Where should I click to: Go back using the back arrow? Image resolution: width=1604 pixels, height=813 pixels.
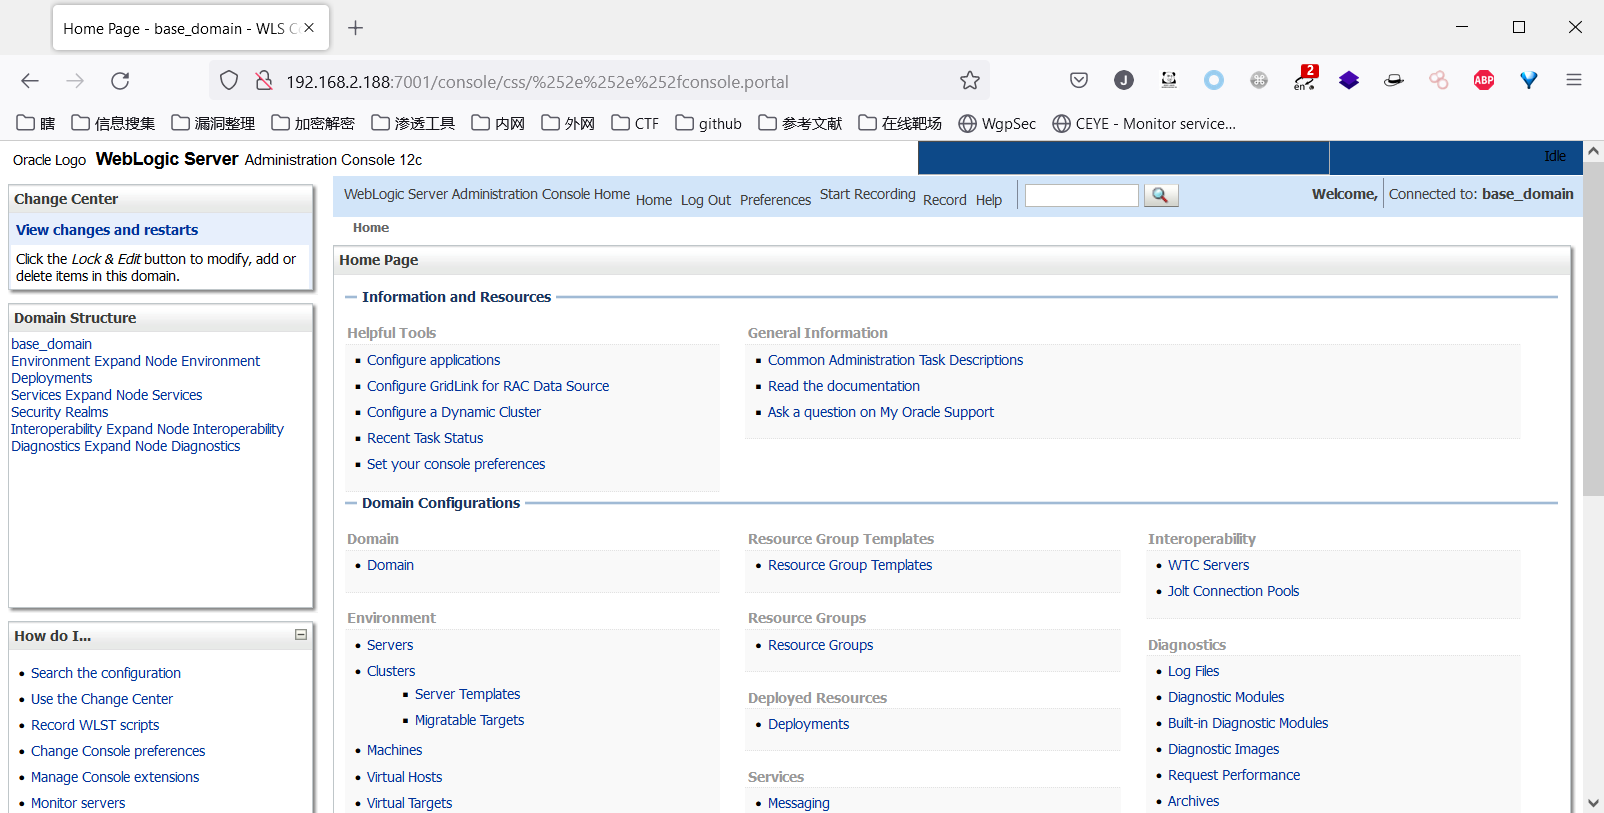point(30,81)
